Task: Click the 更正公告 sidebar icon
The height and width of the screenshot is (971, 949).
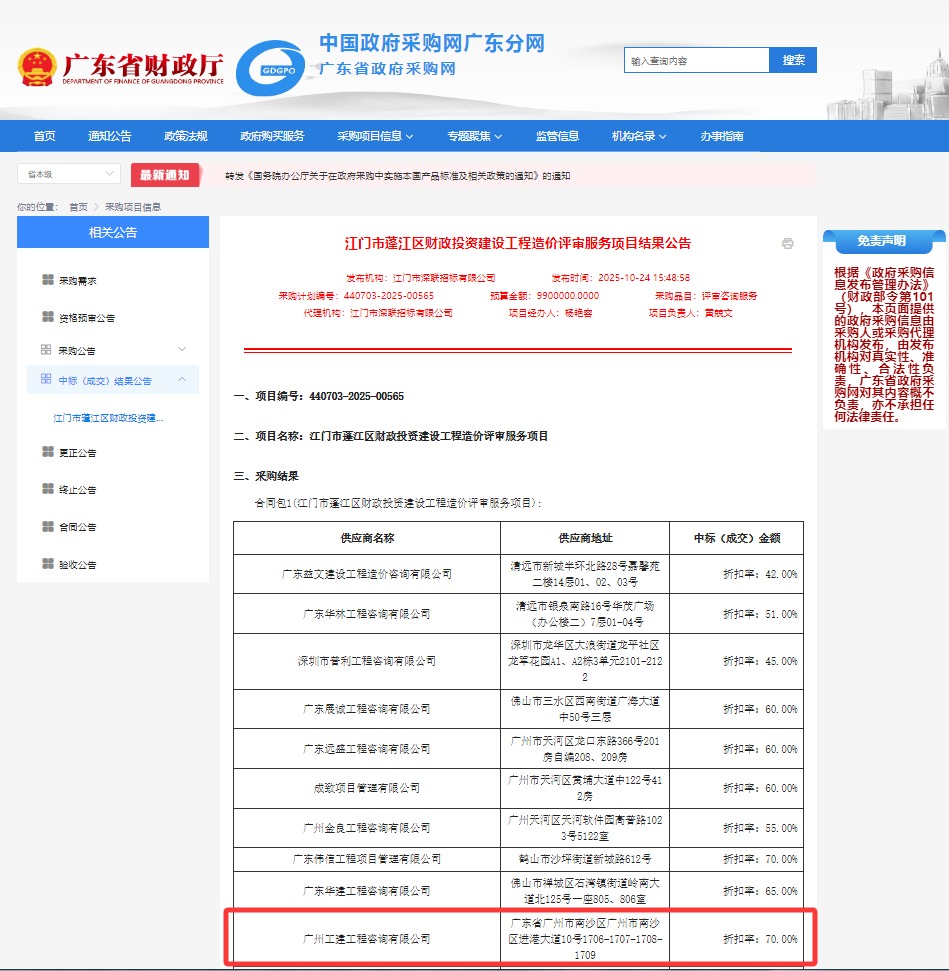Action: [x=47, y=452]
